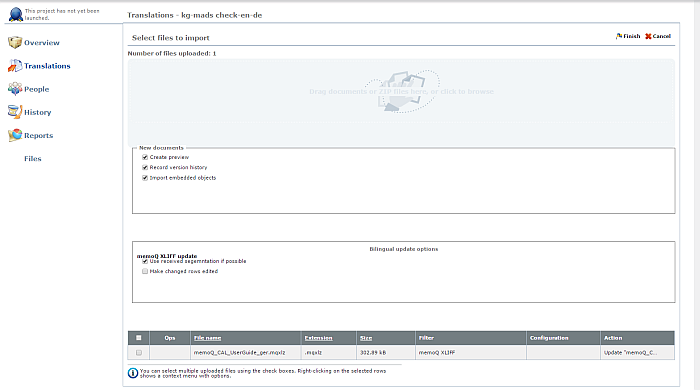Select the memoQ_CAL_UserGuide_ger.mqxlz row checkbox
700x390 pixels.
click(138, 353)
